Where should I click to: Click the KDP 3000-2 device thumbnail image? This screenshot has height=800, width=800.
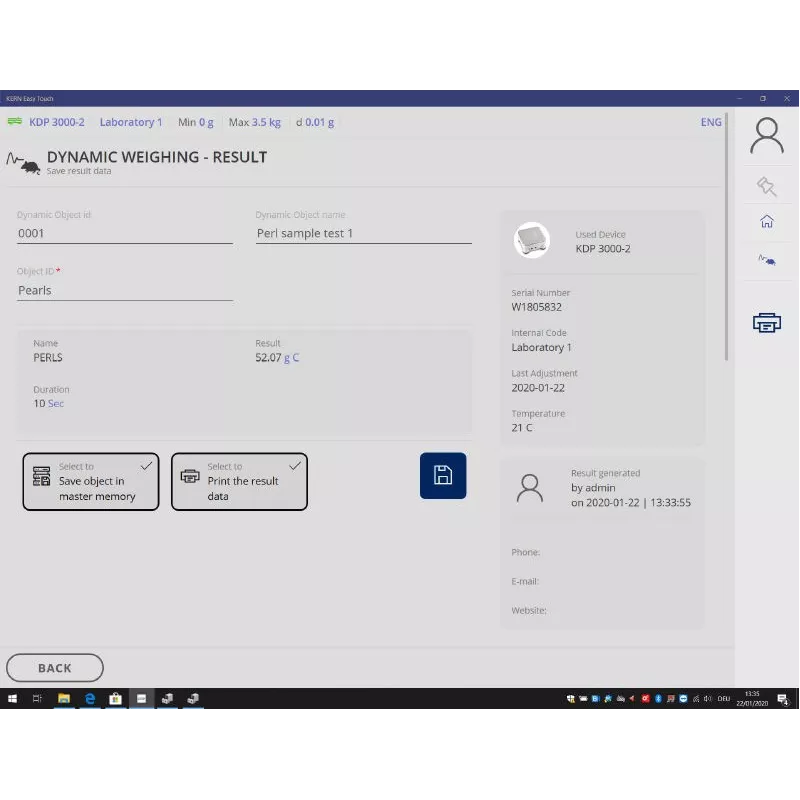[532, 240]
